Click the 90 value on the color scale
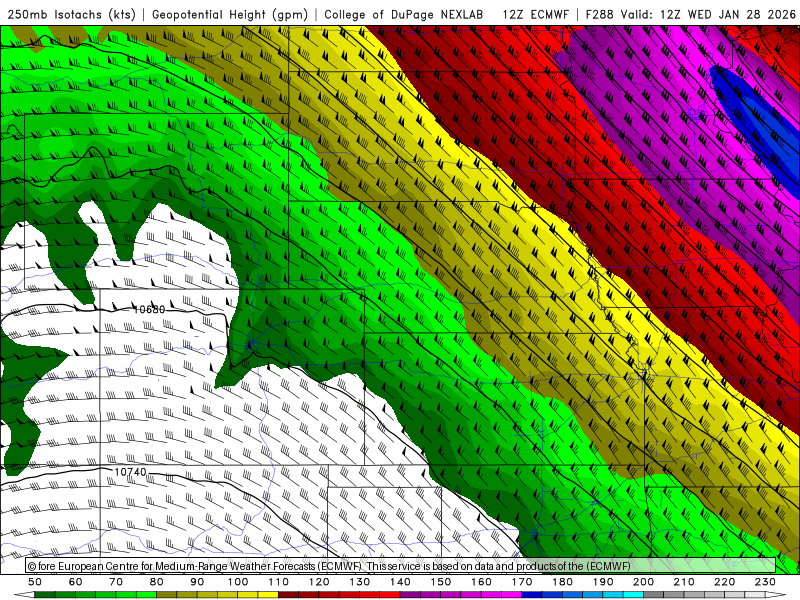 [197, 582]
